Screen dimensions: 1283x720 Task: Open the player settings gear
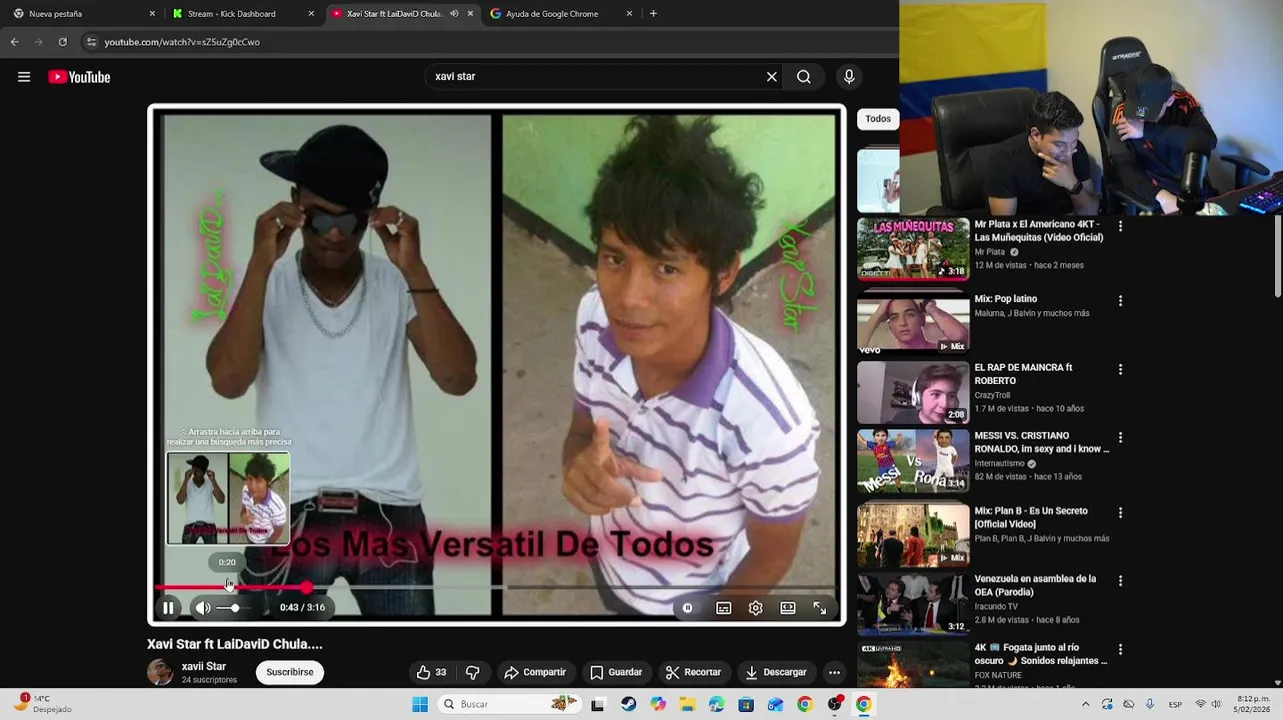[x=756, y=608]
